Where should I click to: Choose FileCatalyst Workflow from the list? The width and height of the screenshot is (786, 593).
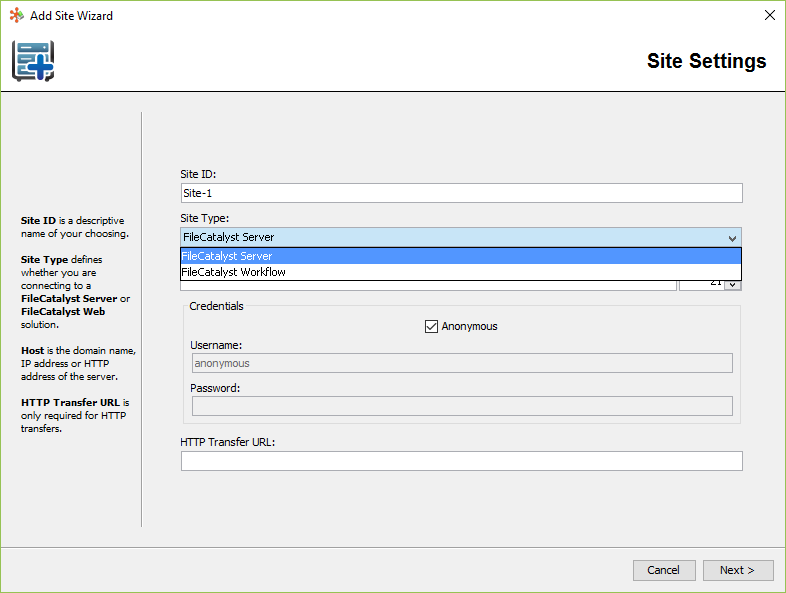click(461, 272)
